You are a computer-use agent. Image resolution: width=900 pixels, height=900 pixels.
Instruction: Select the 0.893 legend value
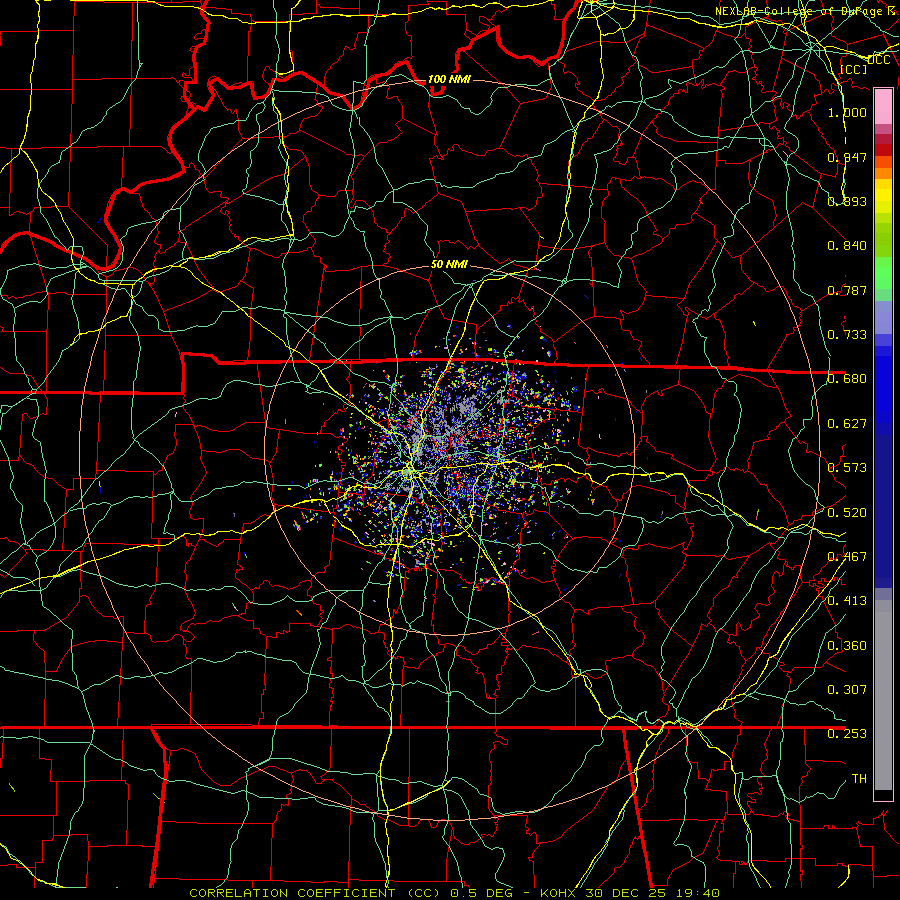(847, 201)
